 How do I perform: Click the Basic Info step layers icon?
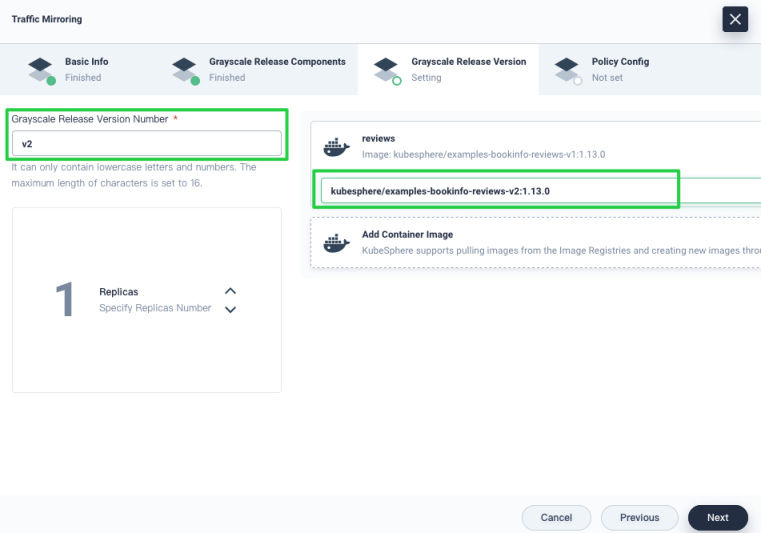tap(40, 69)
